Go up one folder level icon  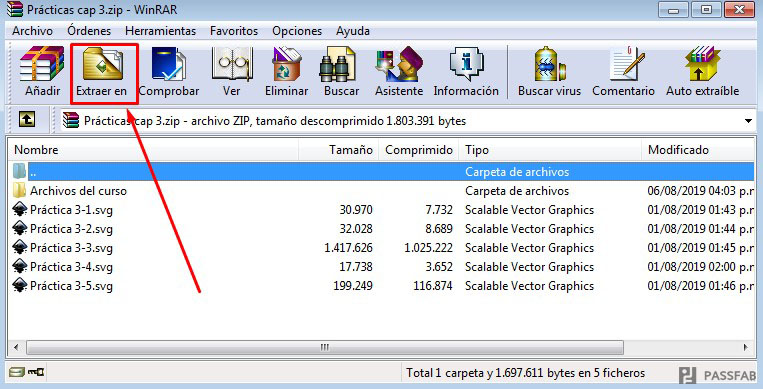pyautogui.click(x=27, y=119)
